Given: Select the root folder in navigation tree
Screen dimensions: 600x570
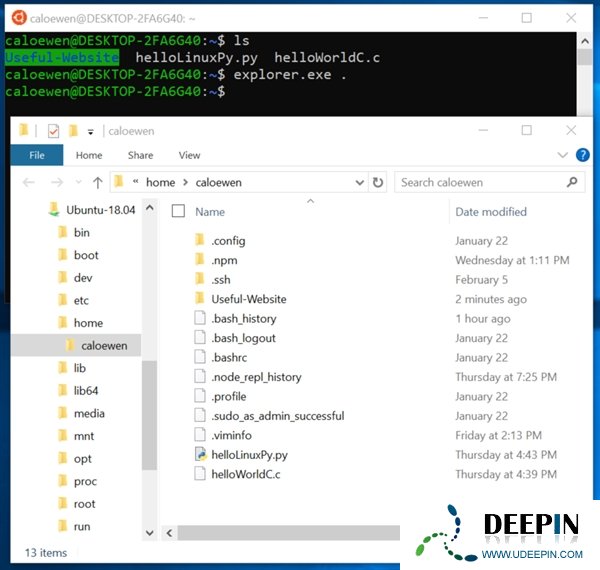Looking at the screenshot, I should tap(85, 504).
